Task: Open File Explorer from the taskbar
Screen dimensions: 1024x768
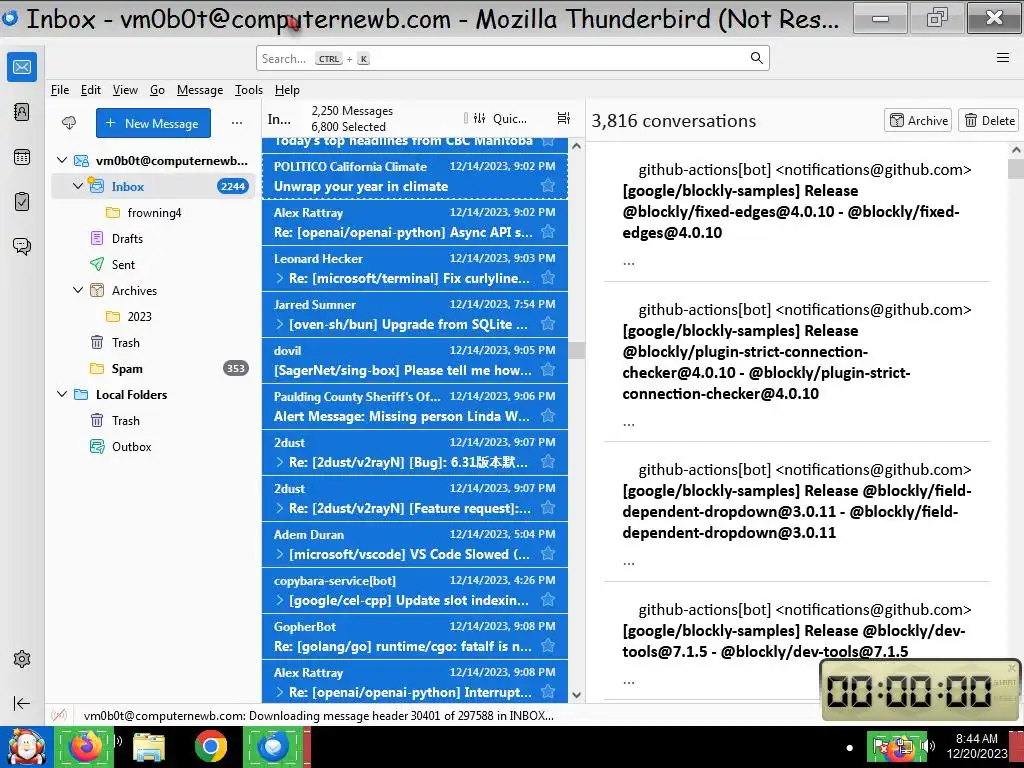Action: point(148,746)
